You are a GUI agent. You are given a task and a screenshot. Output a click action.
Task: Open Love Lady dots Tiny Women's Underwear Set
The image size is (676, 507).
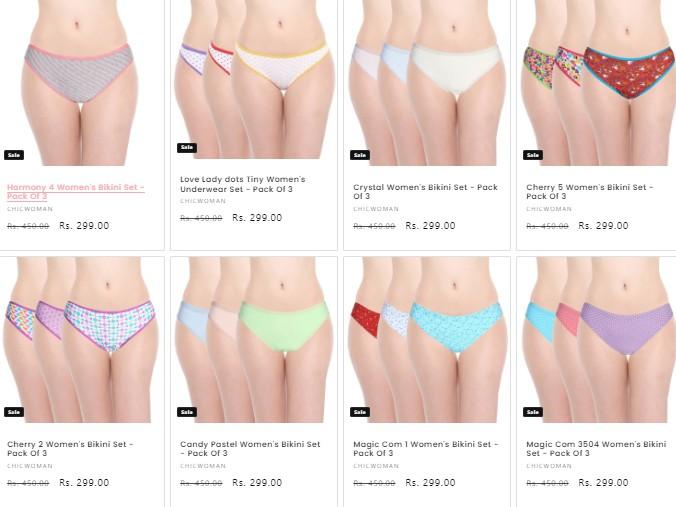tap(243, 184)
